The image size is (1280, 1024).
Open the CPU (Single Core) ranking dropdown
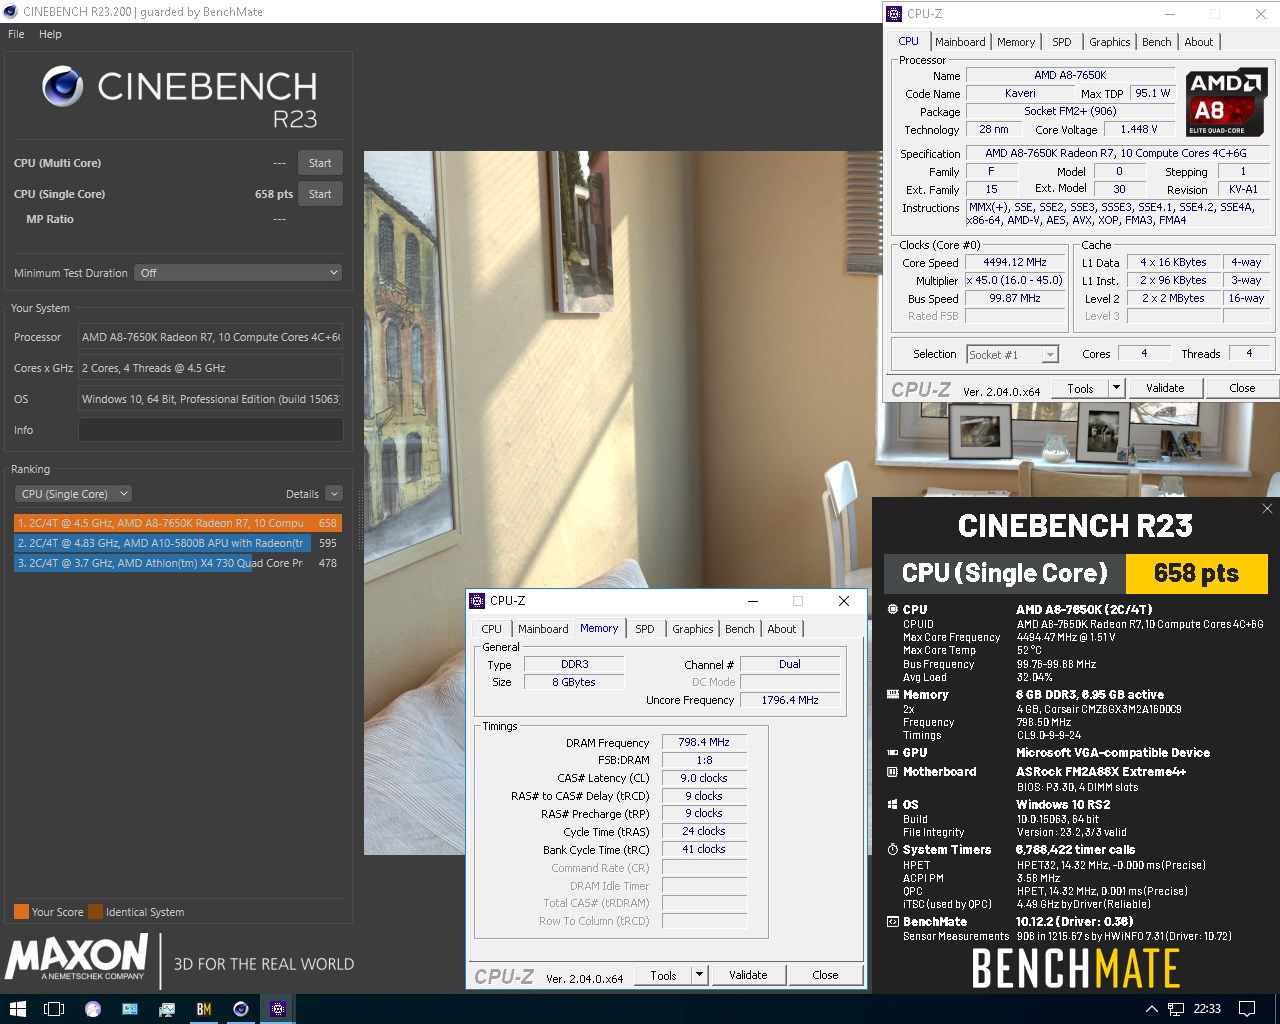[74, 494]
